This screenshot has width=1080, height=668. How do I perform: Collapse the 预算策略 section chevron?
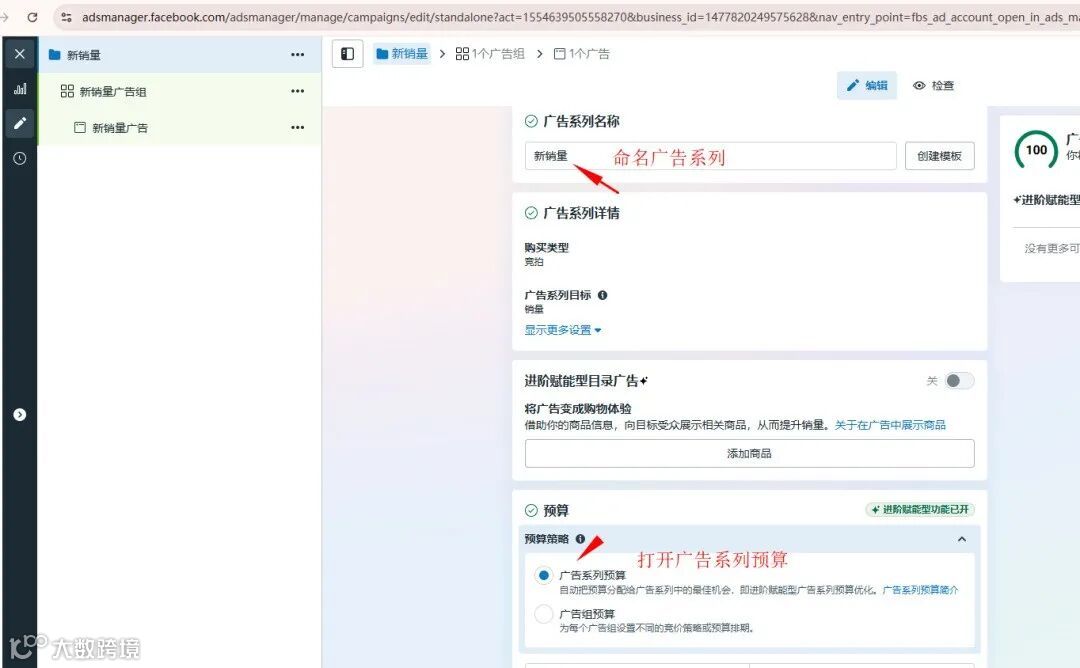[x=962, y=539]
